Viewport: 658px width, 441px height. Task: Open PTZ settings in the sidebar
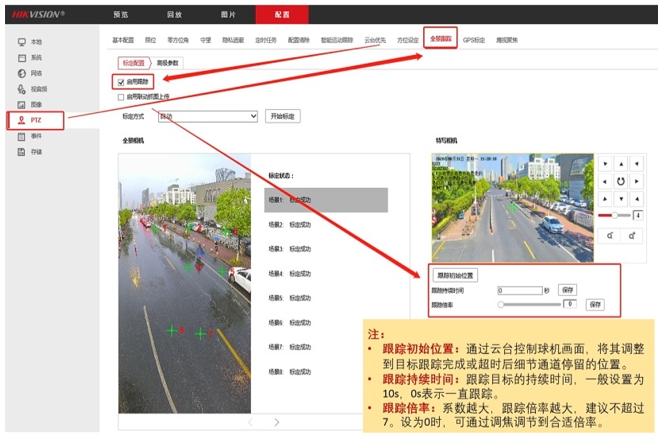click(x=35, y=120)
